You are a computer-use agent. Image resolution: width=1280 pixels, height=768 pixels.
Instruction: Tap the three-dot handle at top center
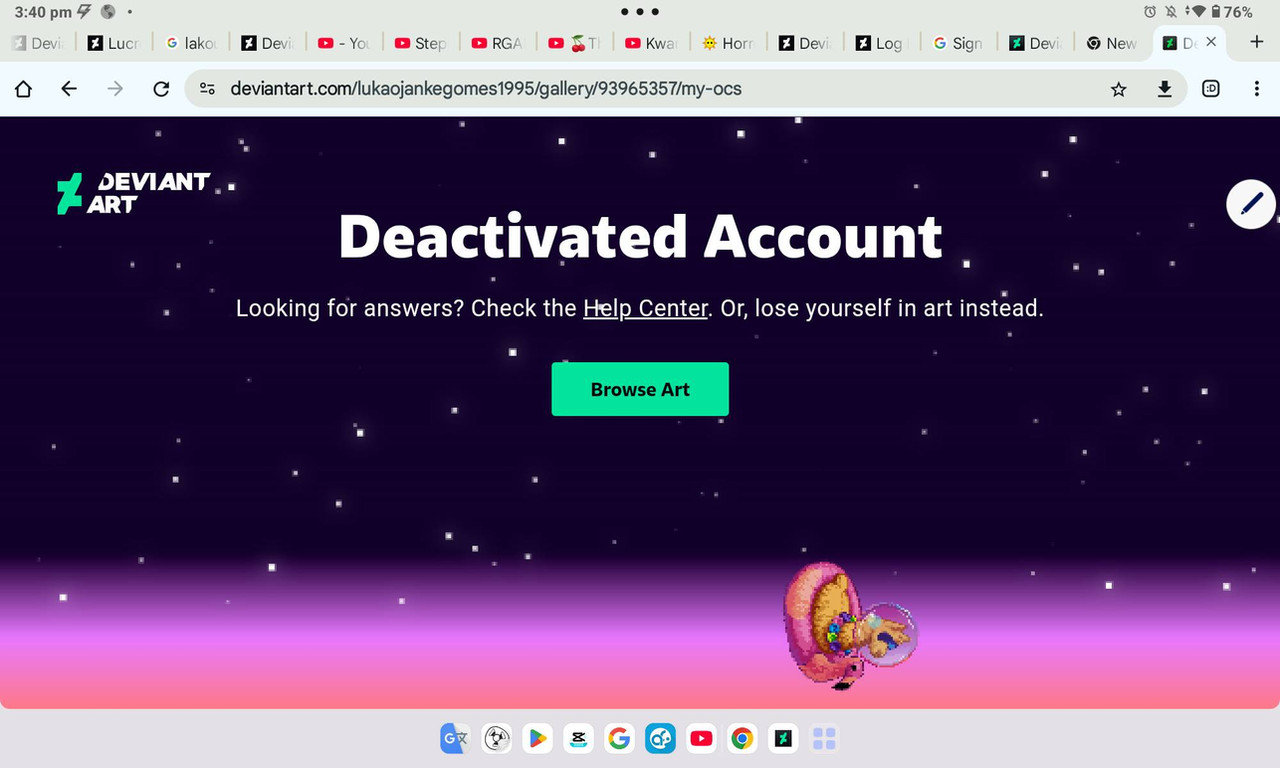[x=640, y=12]
